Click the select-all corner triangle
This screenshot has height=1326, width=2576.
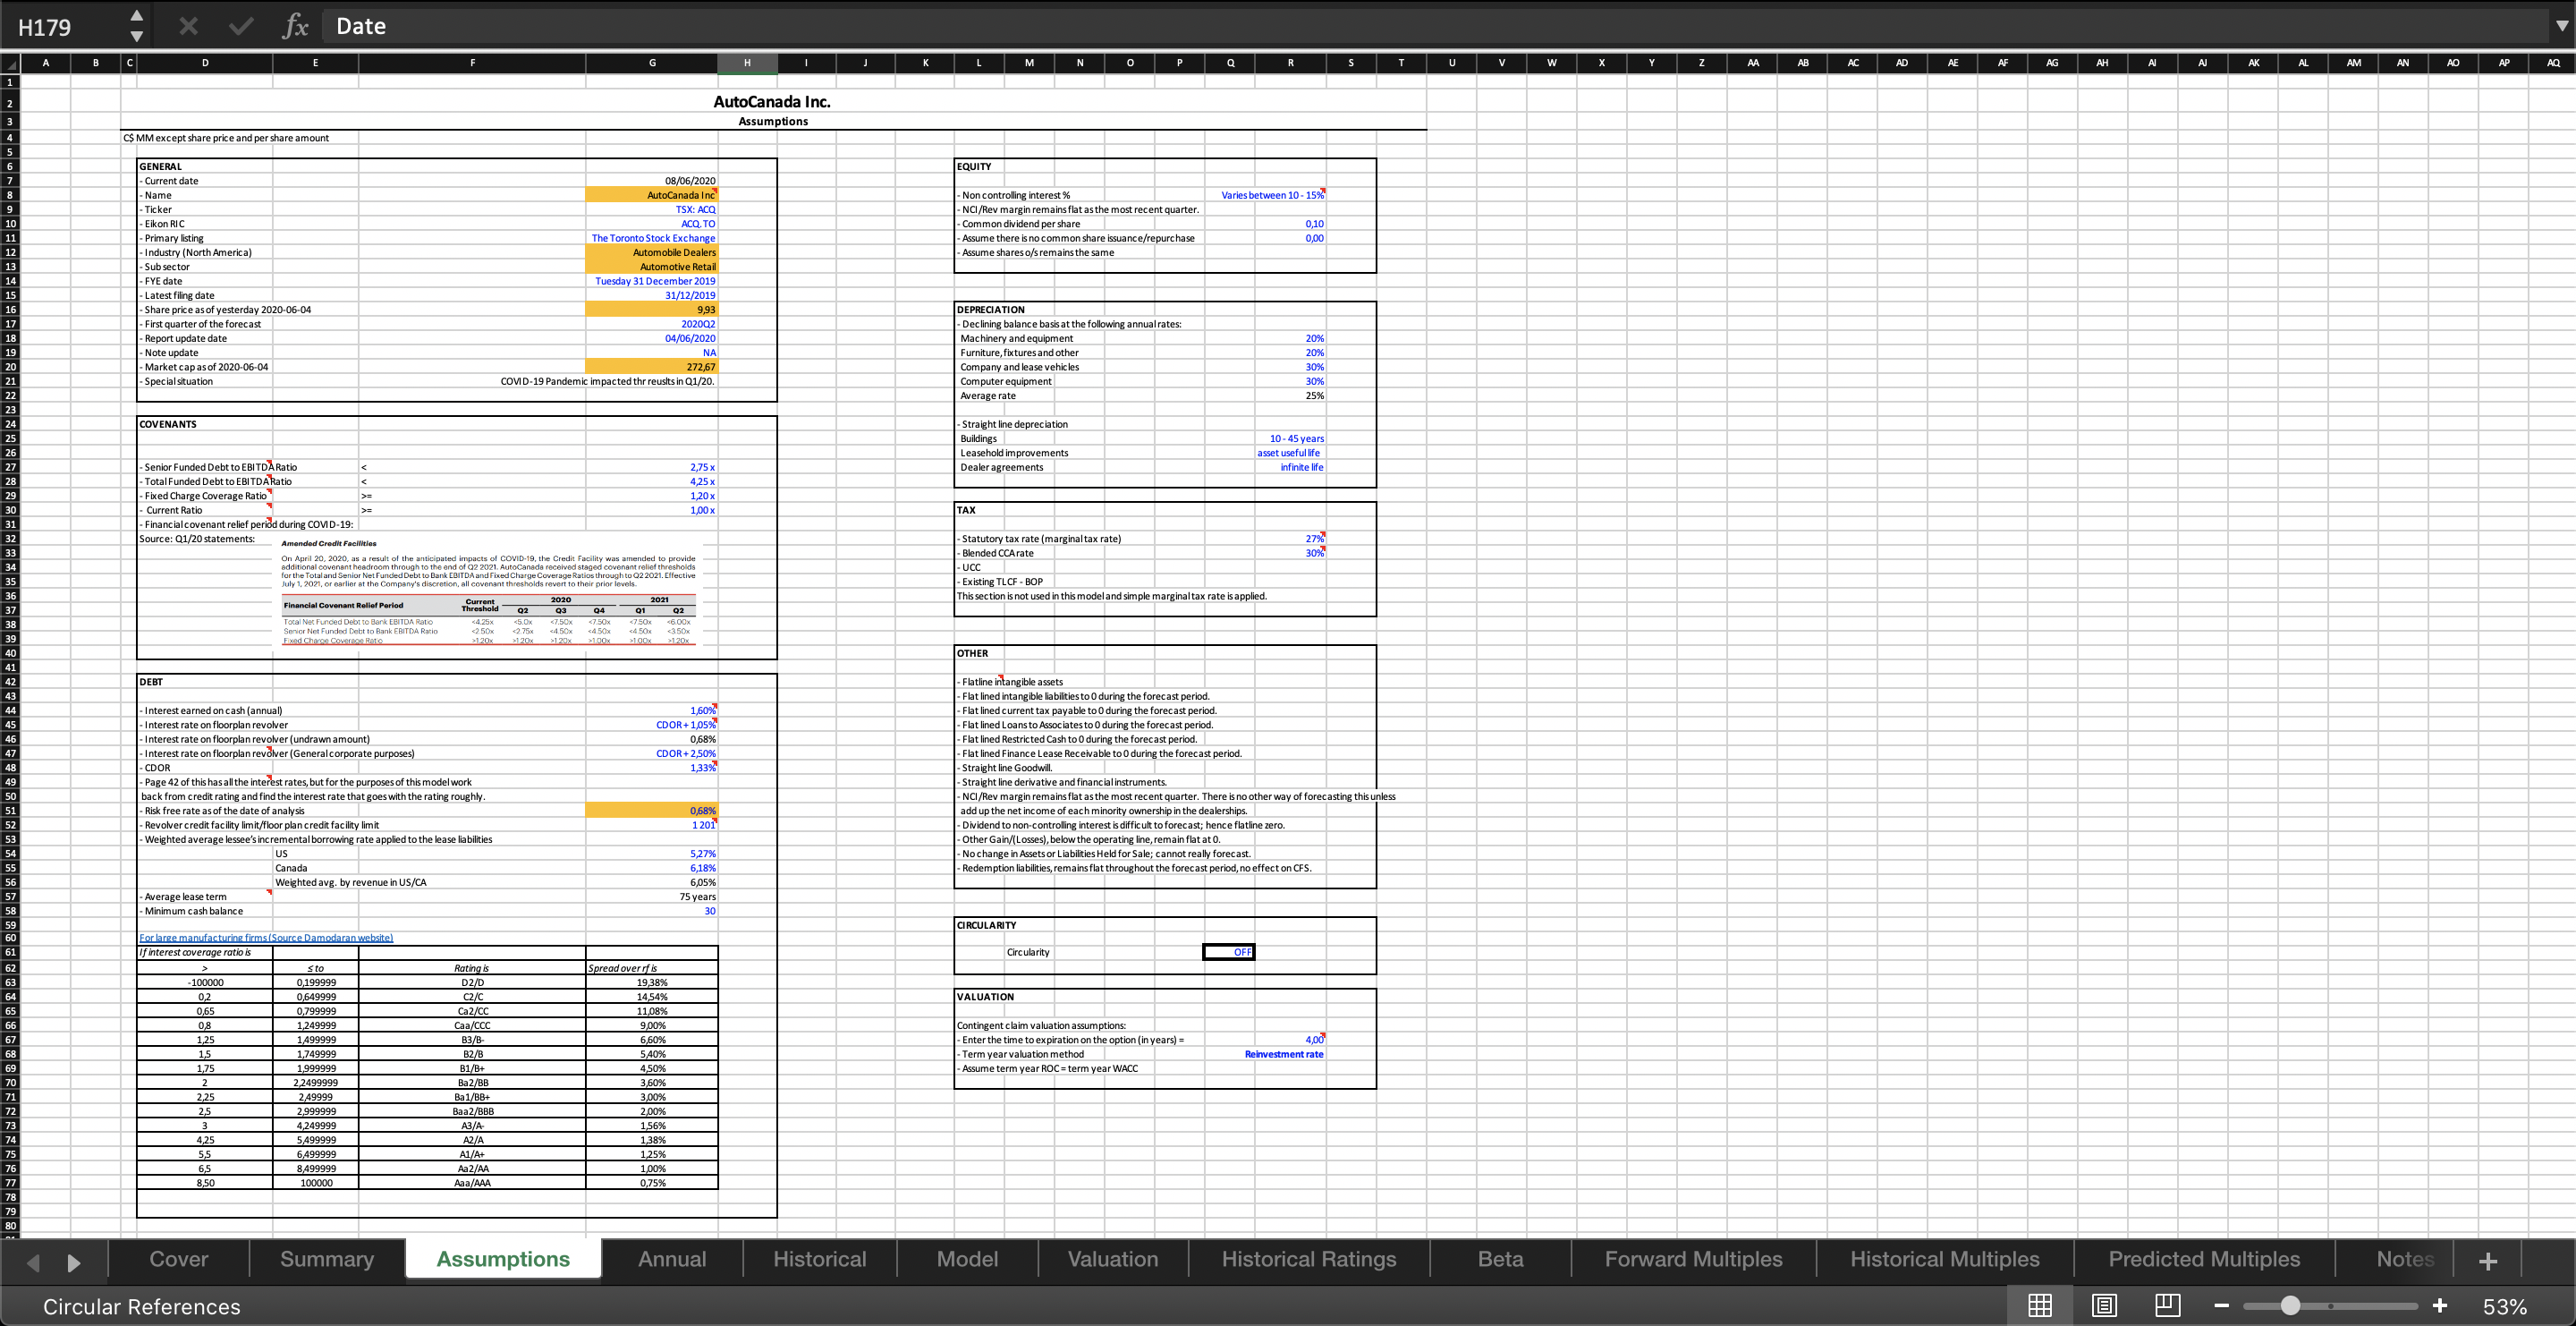point(10,63)
